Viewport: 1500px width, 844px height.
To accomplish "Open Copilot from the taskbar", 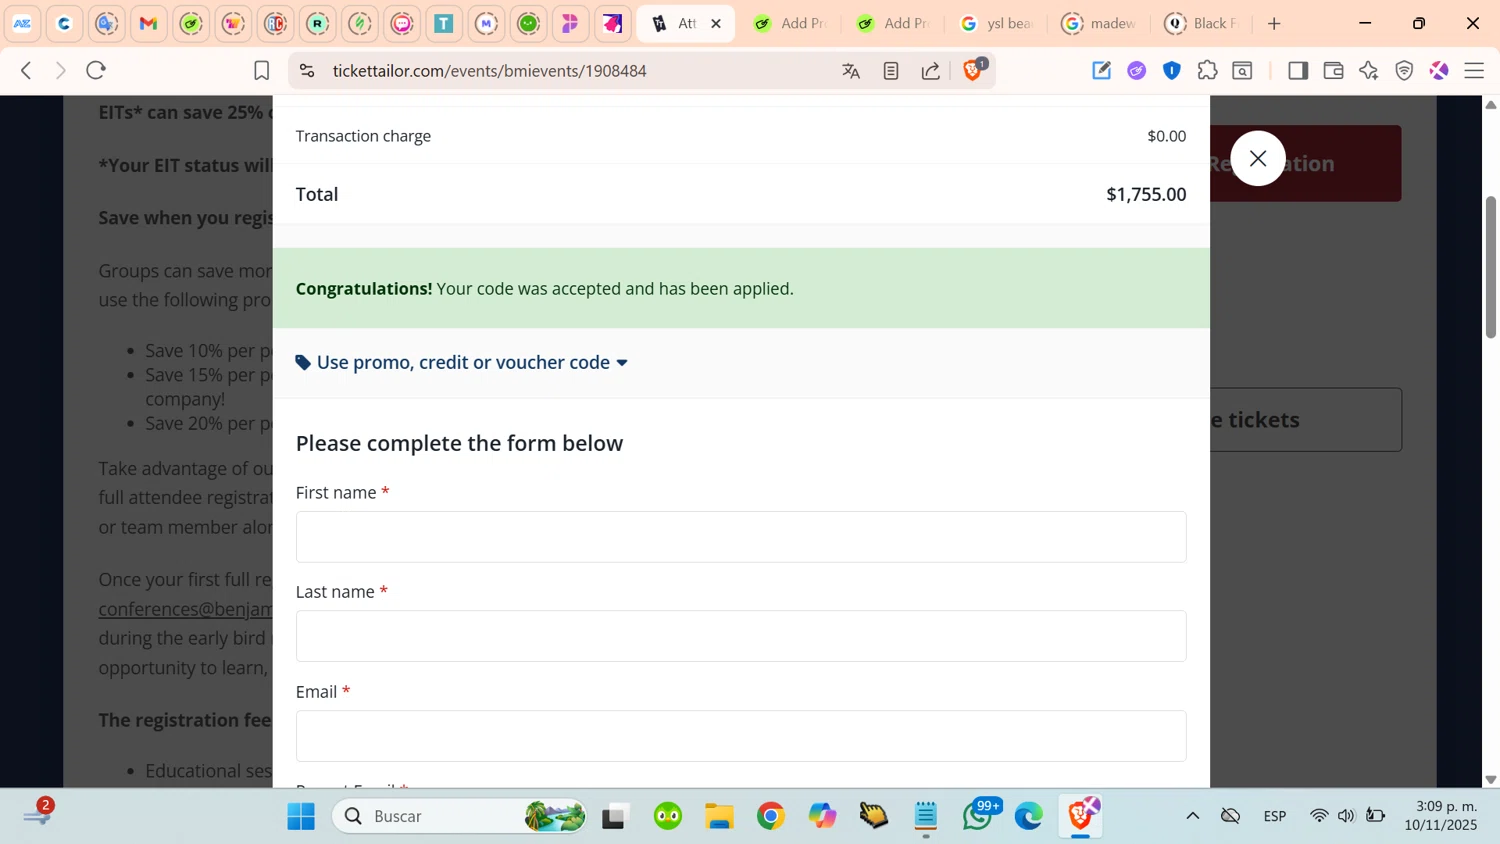I will 823,816.
